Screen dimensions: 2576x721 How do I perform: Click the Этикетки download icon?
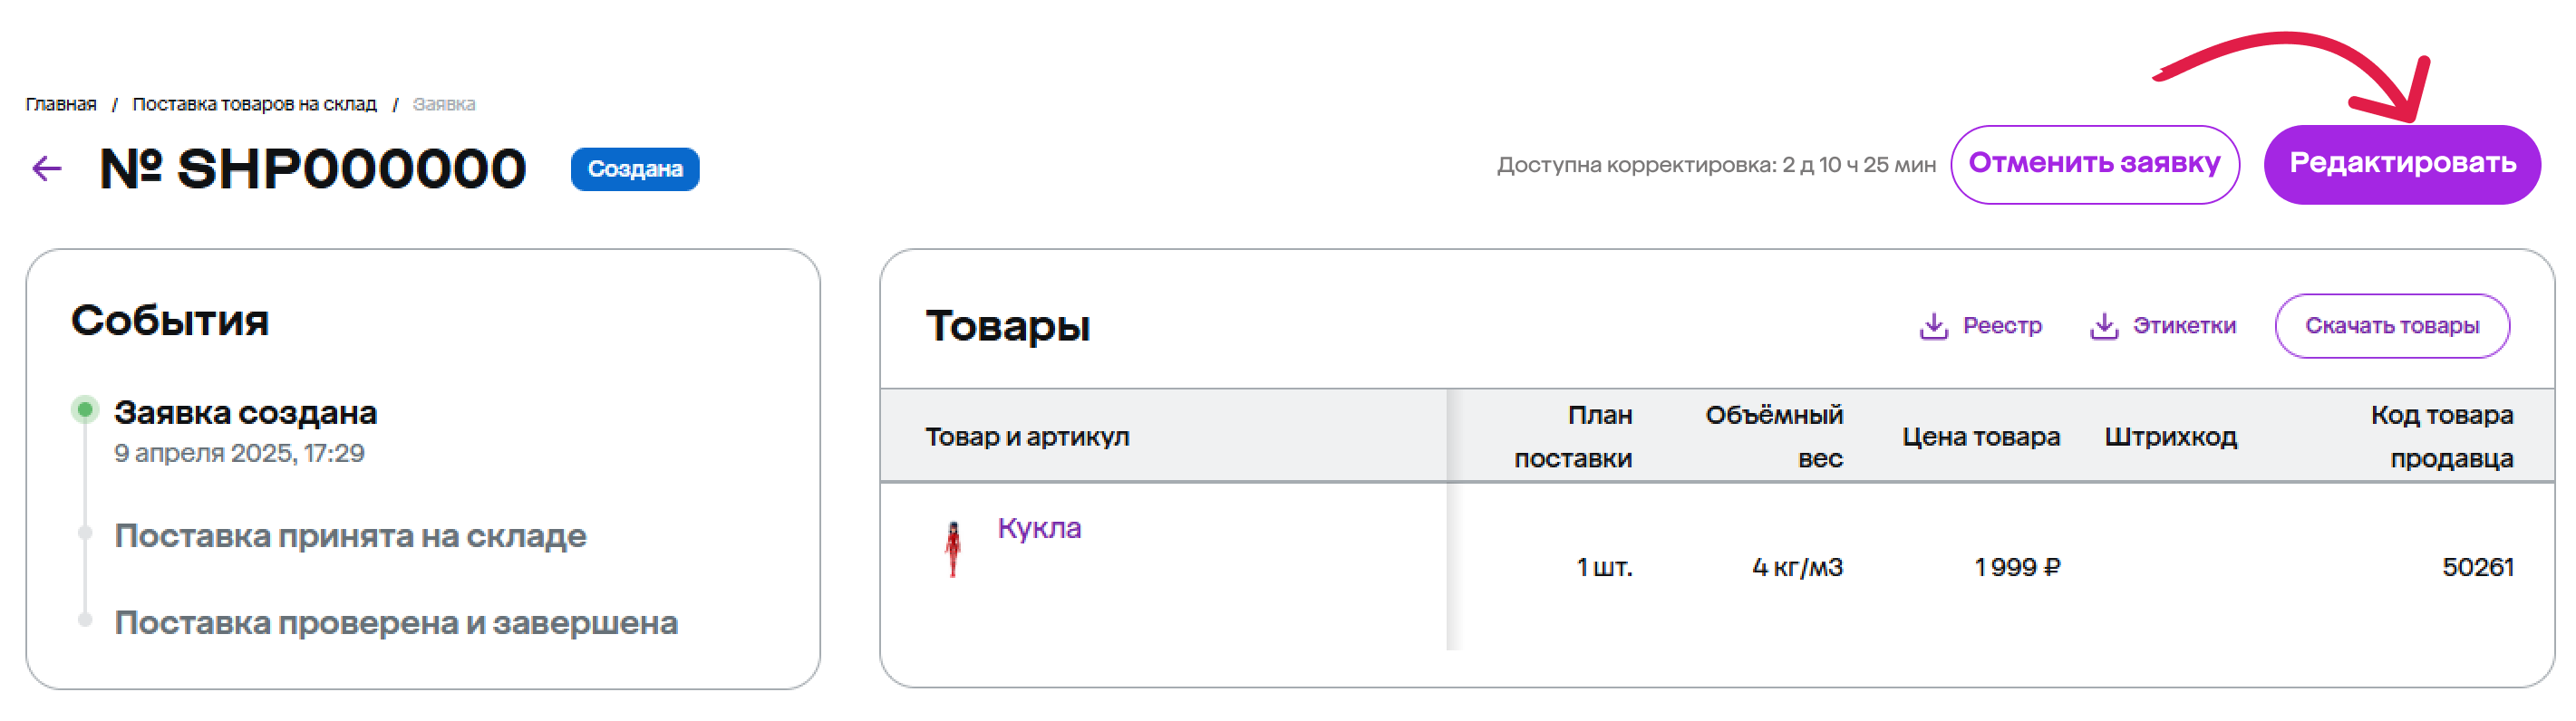(x=2103, y=326)
